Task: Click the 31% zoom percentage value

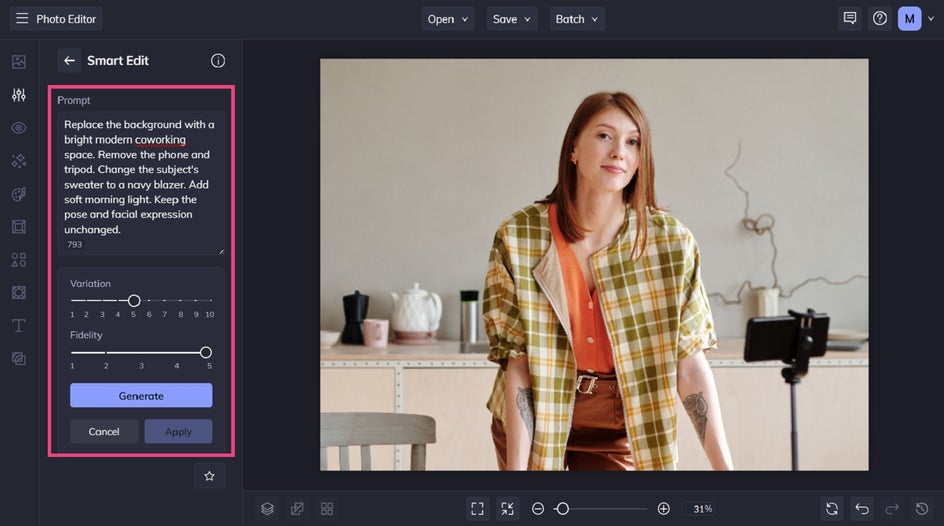Action: point(703,509)
